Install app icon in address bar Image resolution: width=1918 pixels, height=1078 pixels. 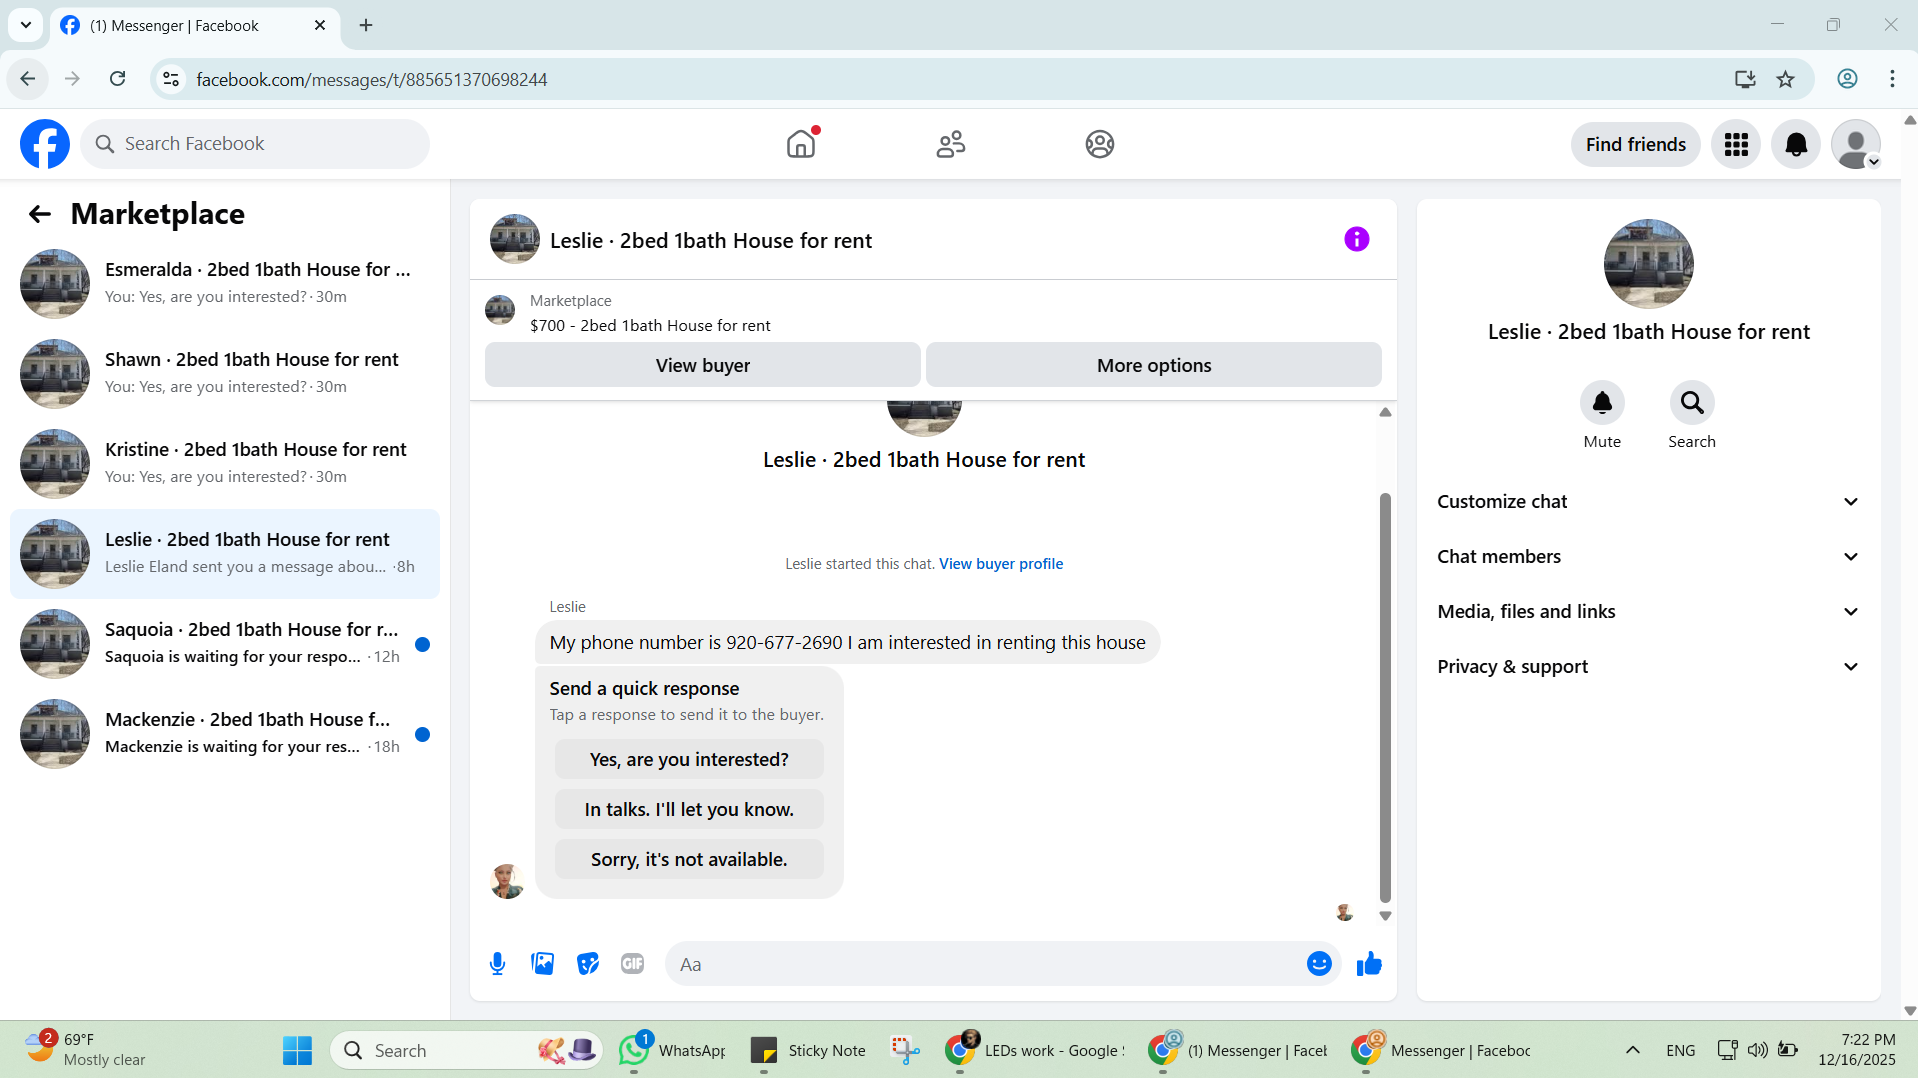pyautogui.click(x=1745, y=79)
